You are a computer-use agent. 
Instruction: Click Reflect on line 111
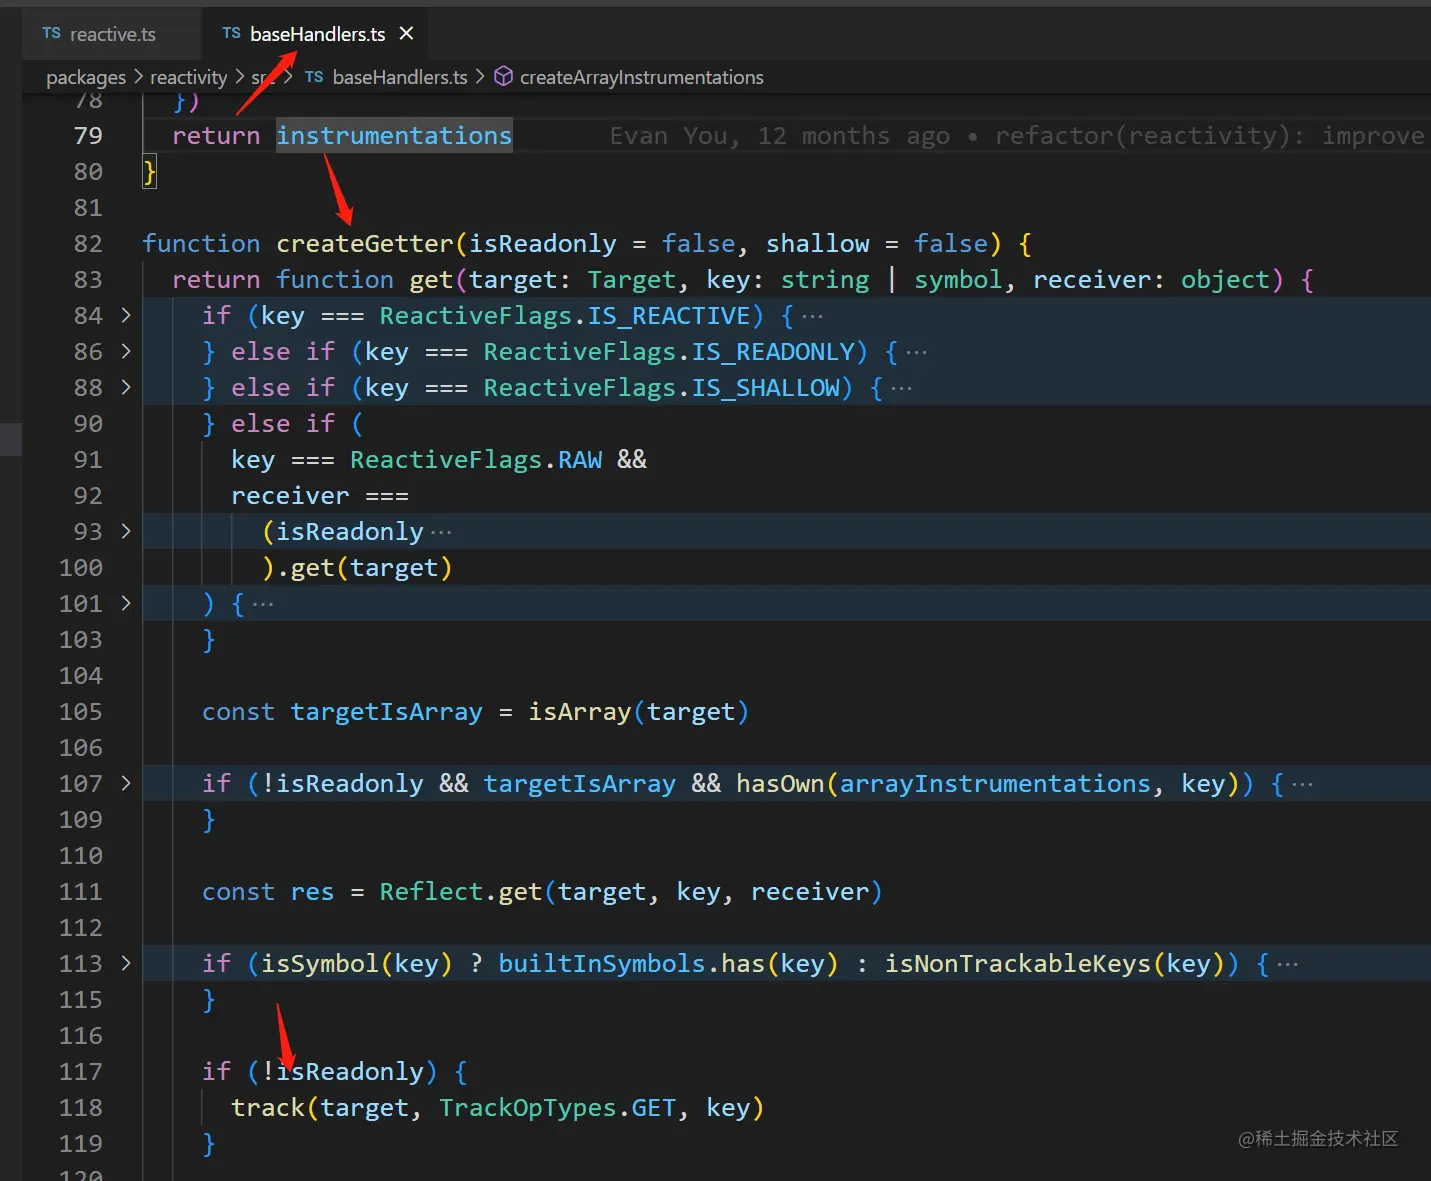[431, 891]
